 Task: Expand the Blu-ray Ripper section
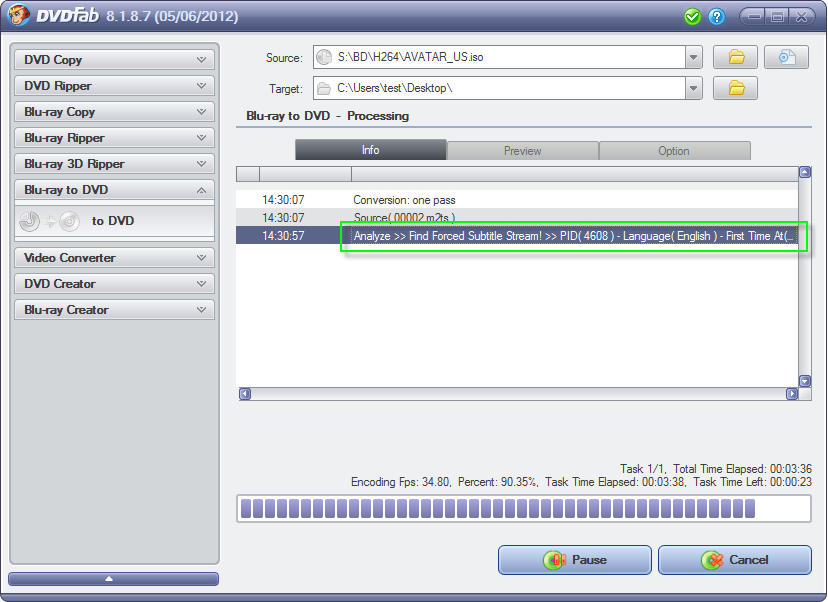(114, 138)
